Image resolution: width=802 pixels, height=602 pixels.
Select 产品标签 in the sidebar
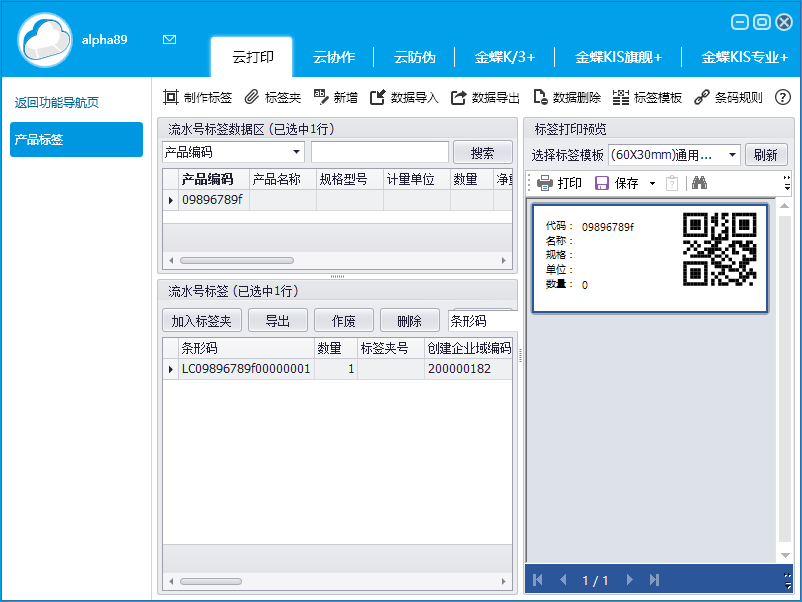click(x=76, y=139)
